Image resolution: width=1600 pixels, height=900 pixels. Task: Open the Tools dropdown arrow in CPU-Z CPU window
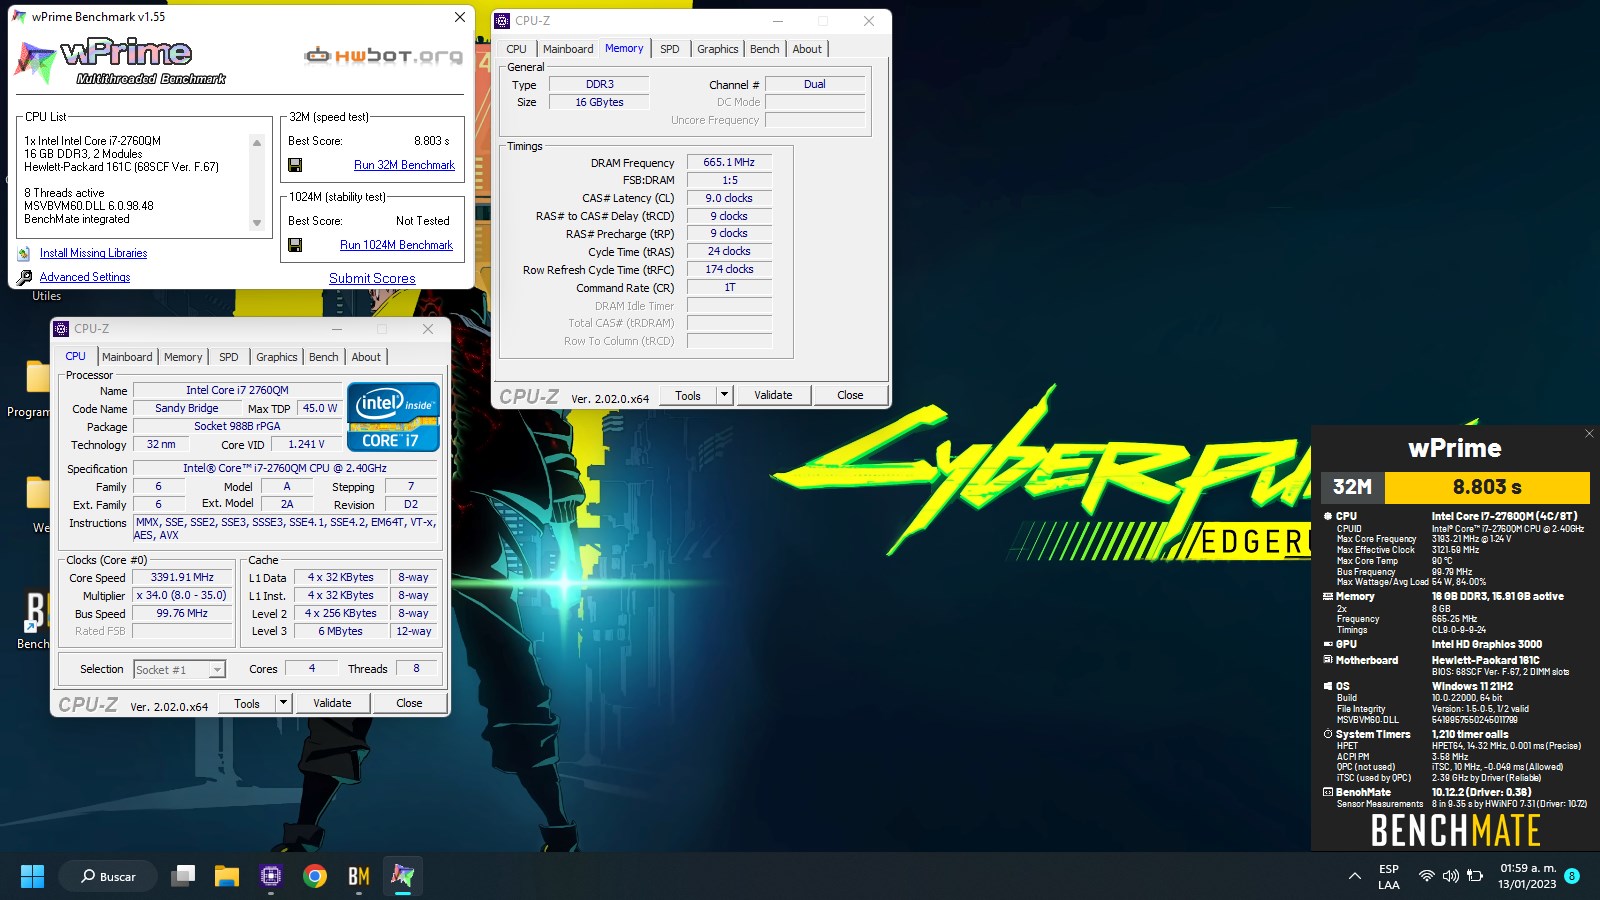283,703
